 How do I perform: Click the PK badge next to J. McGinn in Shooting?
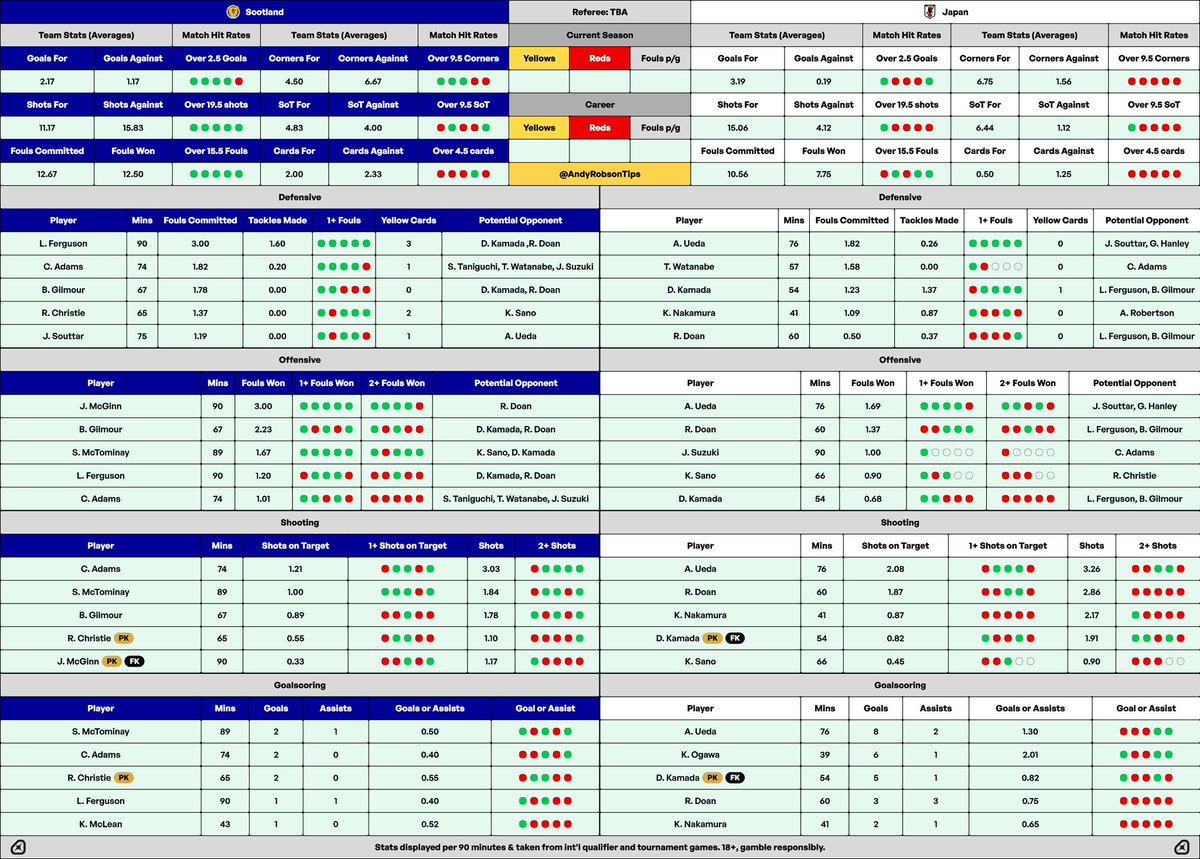pyautogui.click(x=111, y=662)
